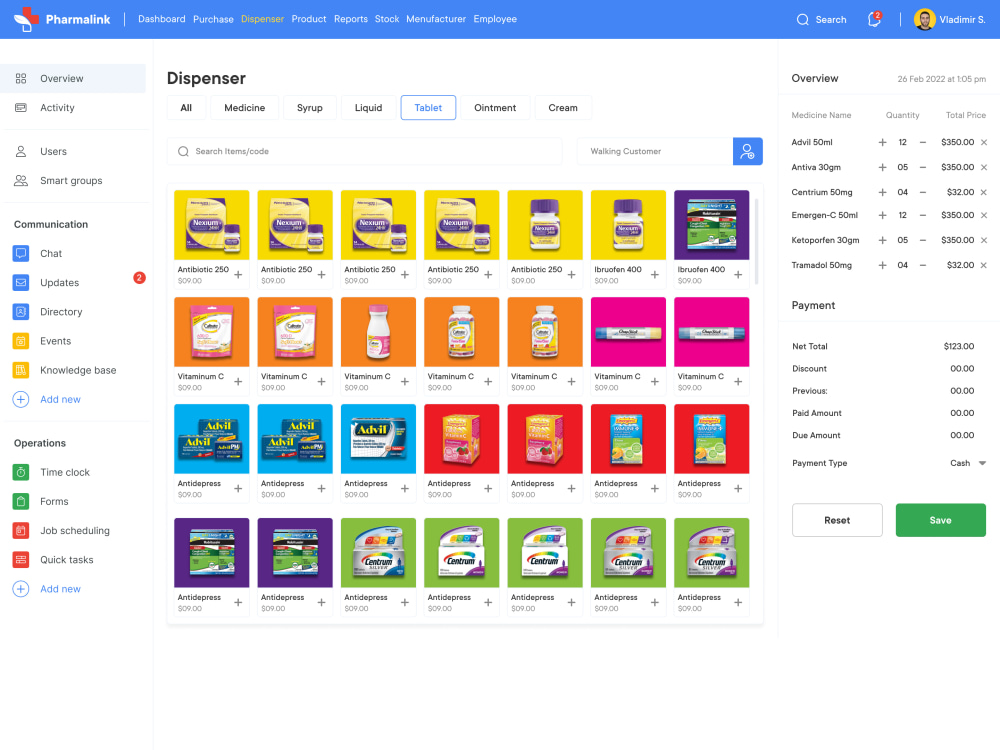1000x750 pixels.
Task: Increase Advil 50ml quantity with plus
Action: point(882,143)
